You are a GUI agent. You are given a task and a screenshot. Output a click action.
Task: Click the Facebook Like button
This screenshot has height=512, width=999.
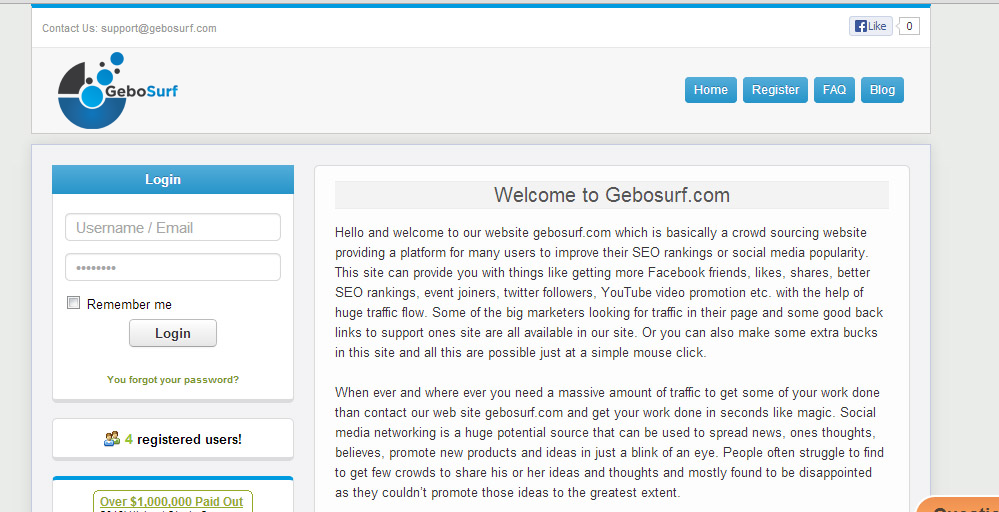coord(870,26)
